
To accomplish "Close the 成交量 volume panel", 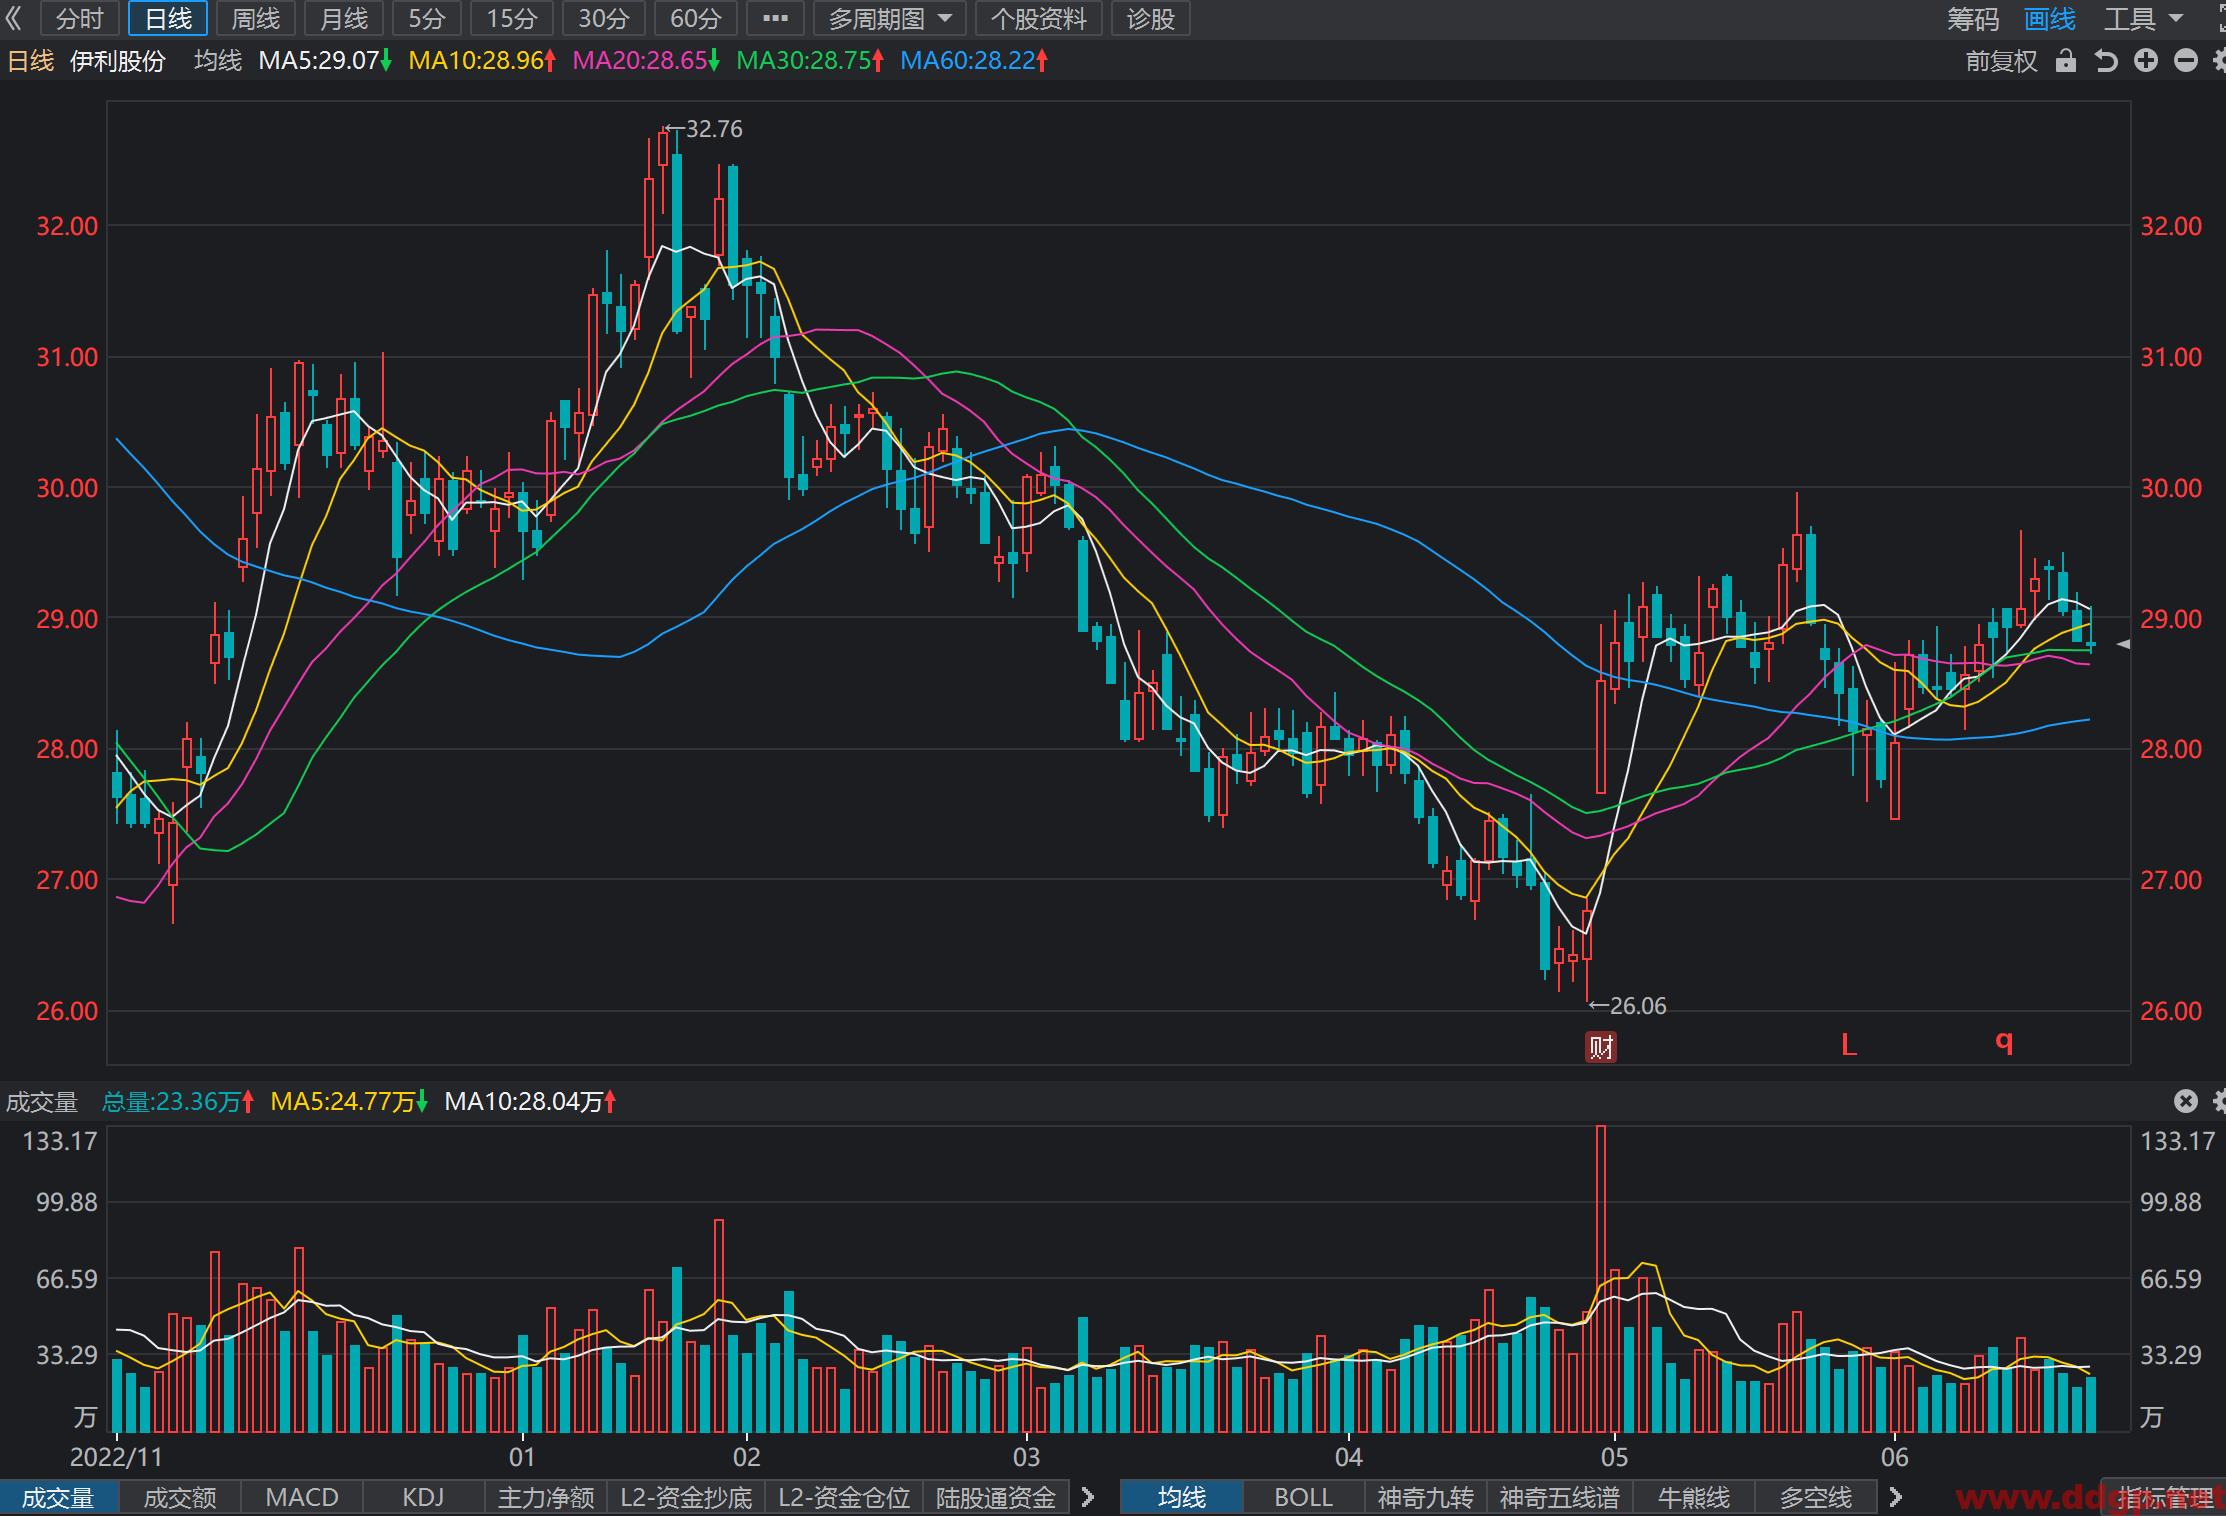I will coord(2186,1101).
